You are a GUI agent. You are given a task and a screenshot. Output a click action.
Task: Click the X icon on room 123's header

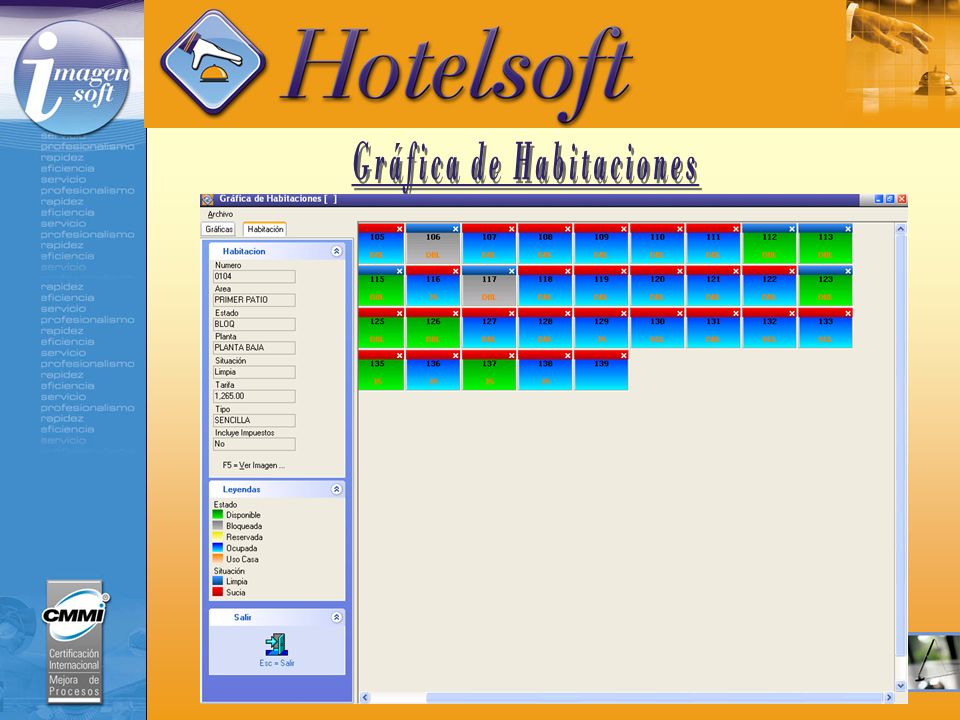click(x=848, y=271)
